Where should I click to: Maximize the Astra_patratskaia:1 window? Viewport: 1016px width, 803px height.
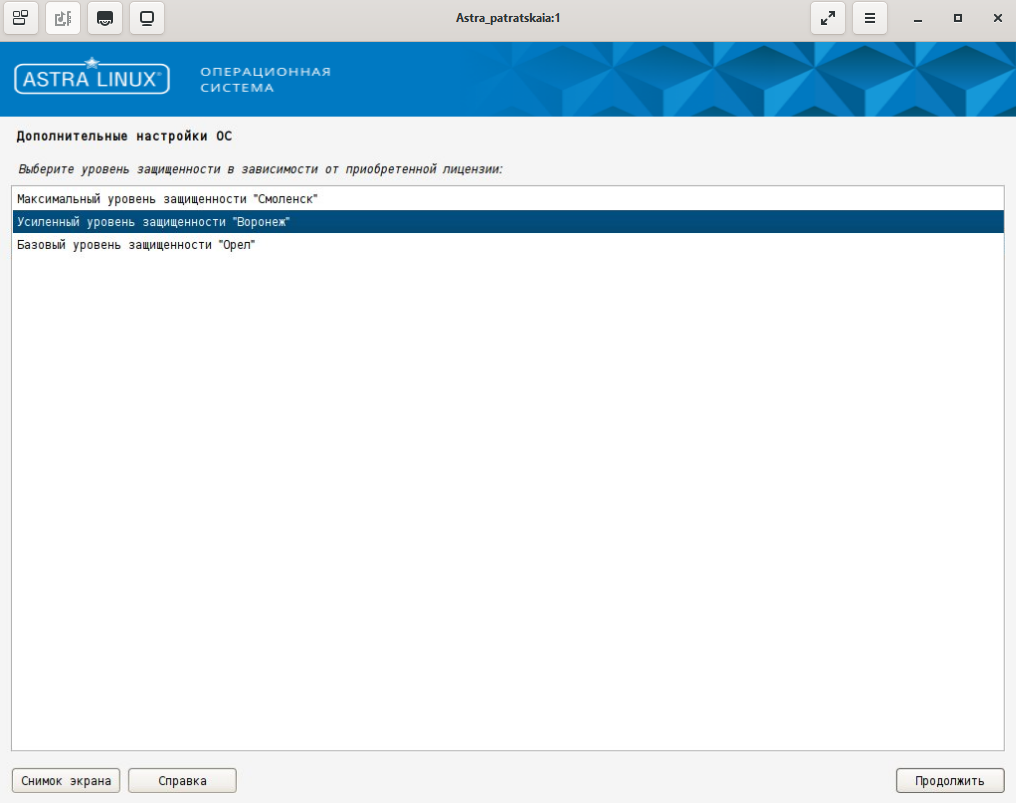[958, 18]
